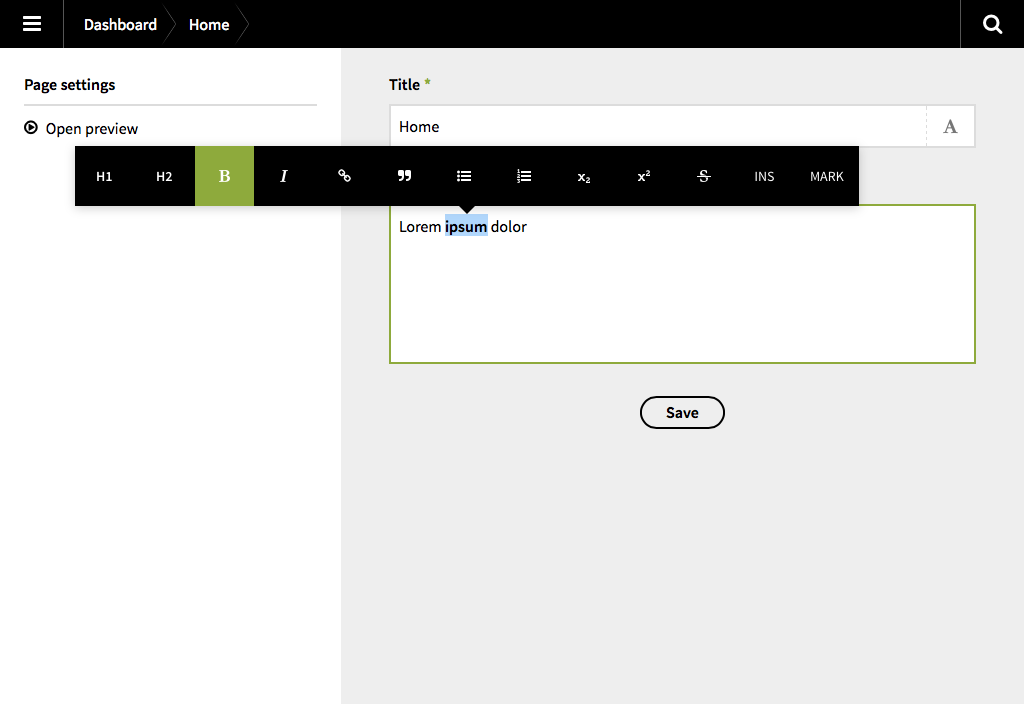Apply subscript formatting
This screenshot has height=704, width=1024.
point(584,176)
